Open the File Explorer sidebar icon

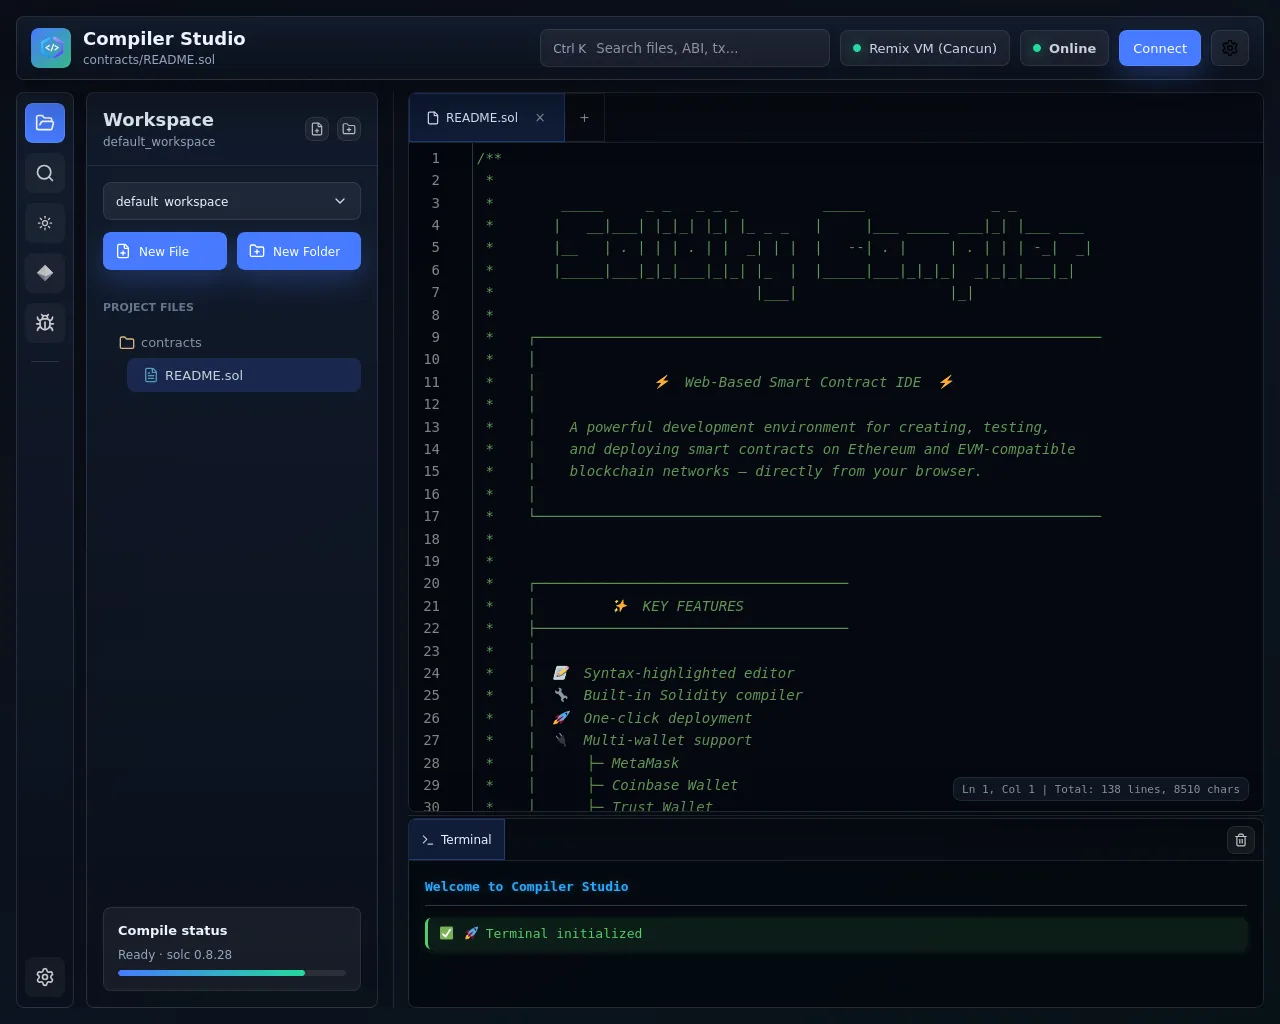[45, 123]
